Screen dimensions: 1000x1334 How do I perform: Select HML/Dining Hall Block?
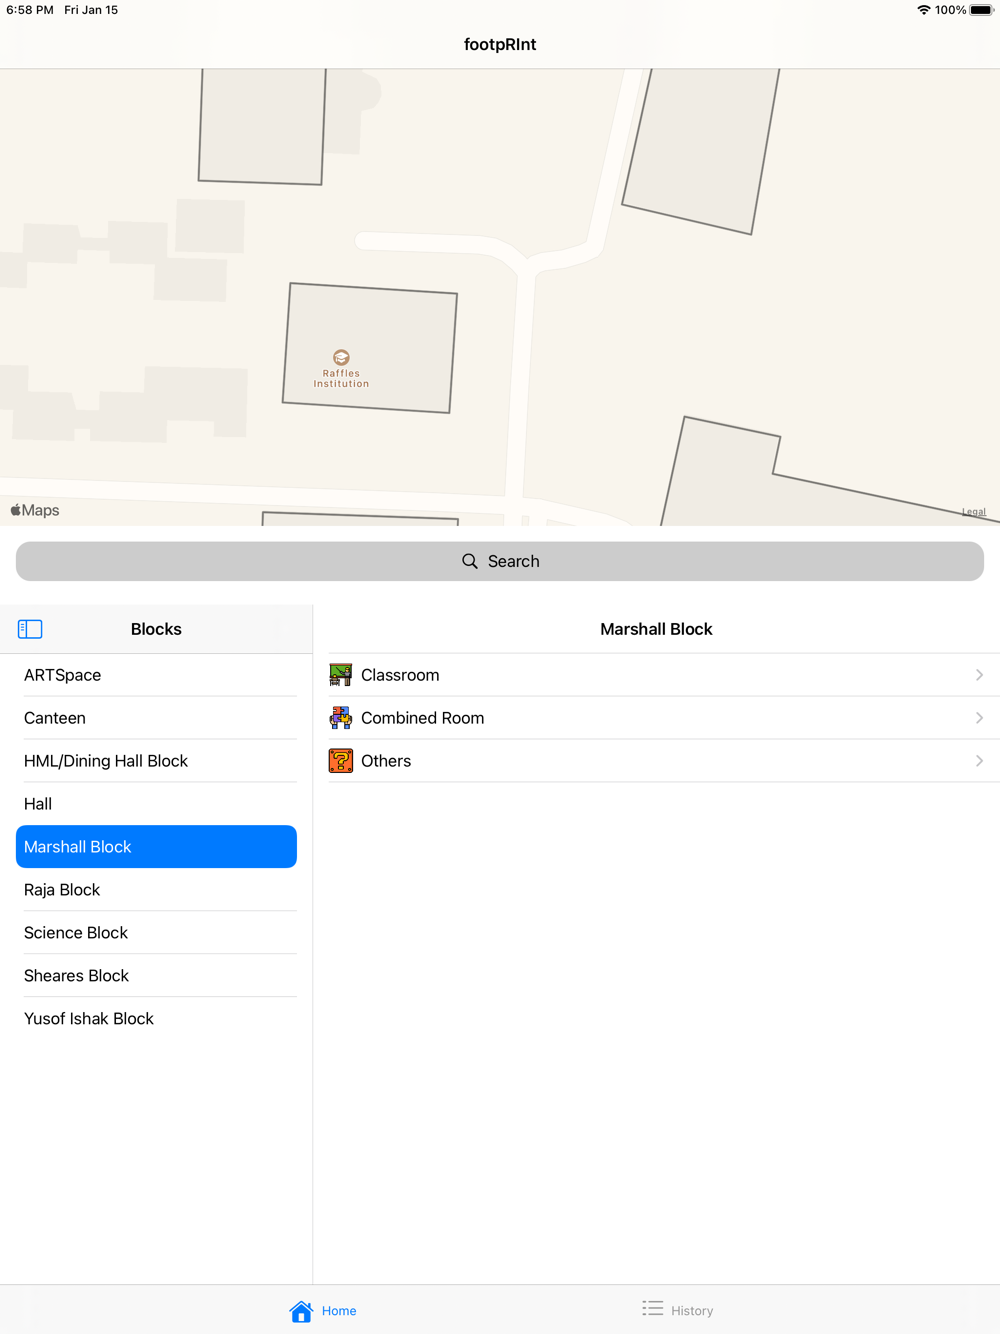tap(156, 761)
